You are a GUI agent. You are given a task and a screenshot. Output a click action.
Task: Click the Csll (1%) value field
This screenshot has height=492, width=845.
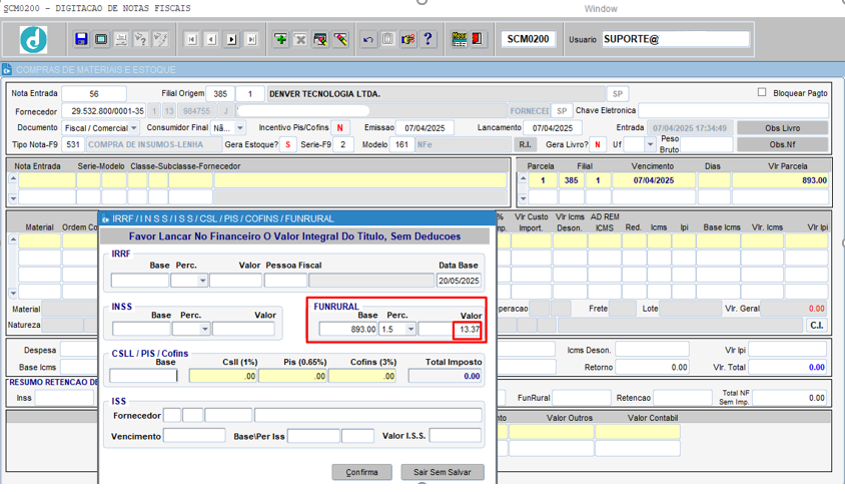point(223,376)
